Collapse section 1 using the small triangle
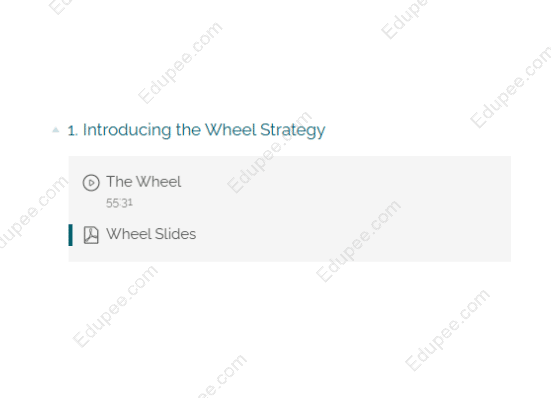This screenshot has width=551, height=398. pyautogui.click(x=56, y=130)
